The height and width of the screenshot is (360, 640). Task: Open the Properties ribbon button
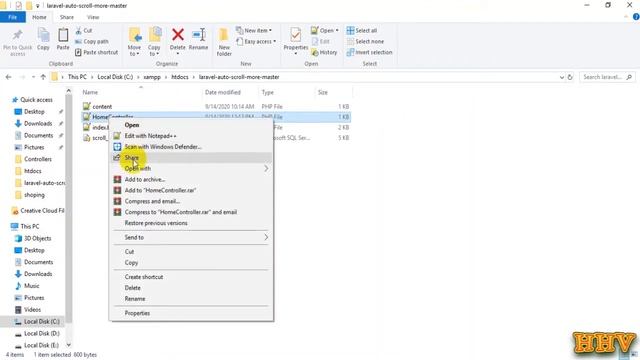pyautogui.click(x=296, y=41)
